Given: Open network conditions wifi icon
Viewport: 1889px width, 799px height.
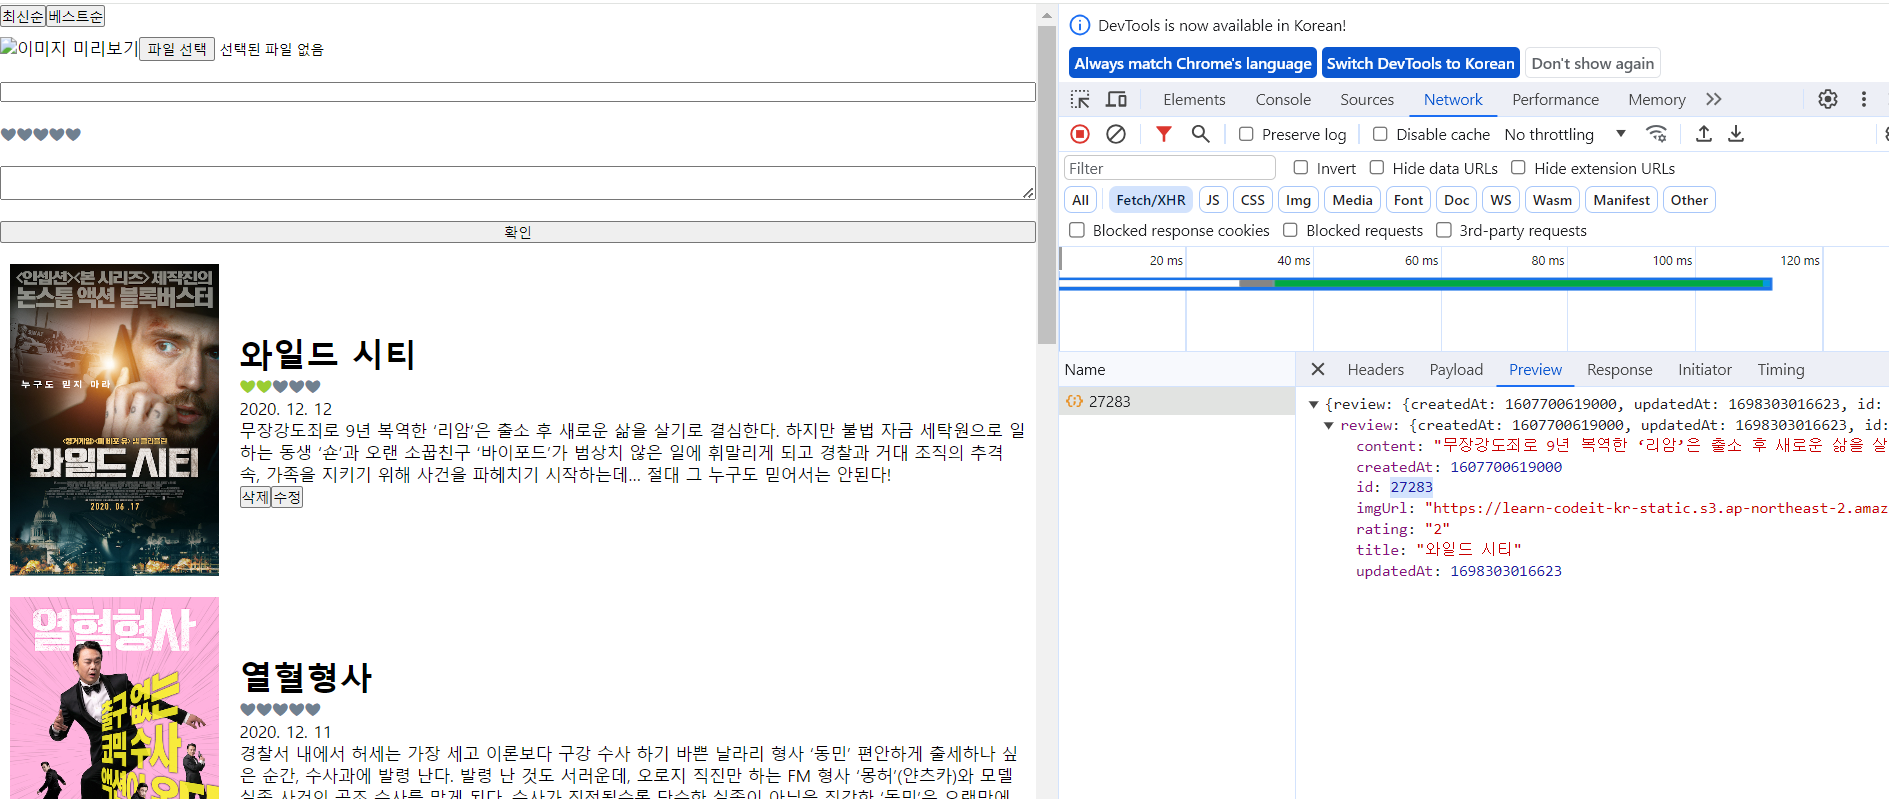Looking at the screenshot, I should (x=1657, y=134).
